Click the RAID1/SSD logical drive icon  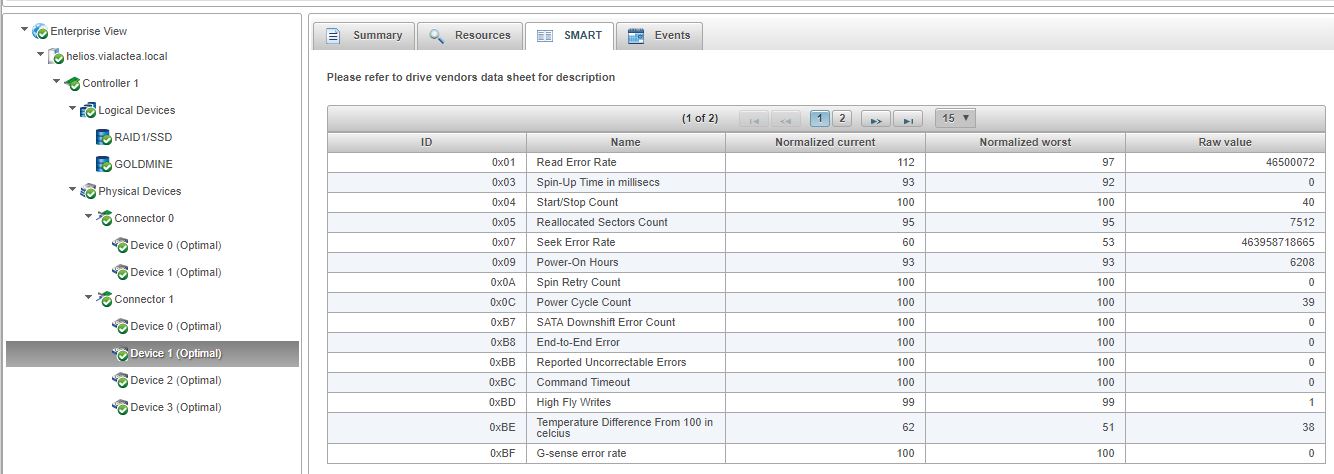103,137
